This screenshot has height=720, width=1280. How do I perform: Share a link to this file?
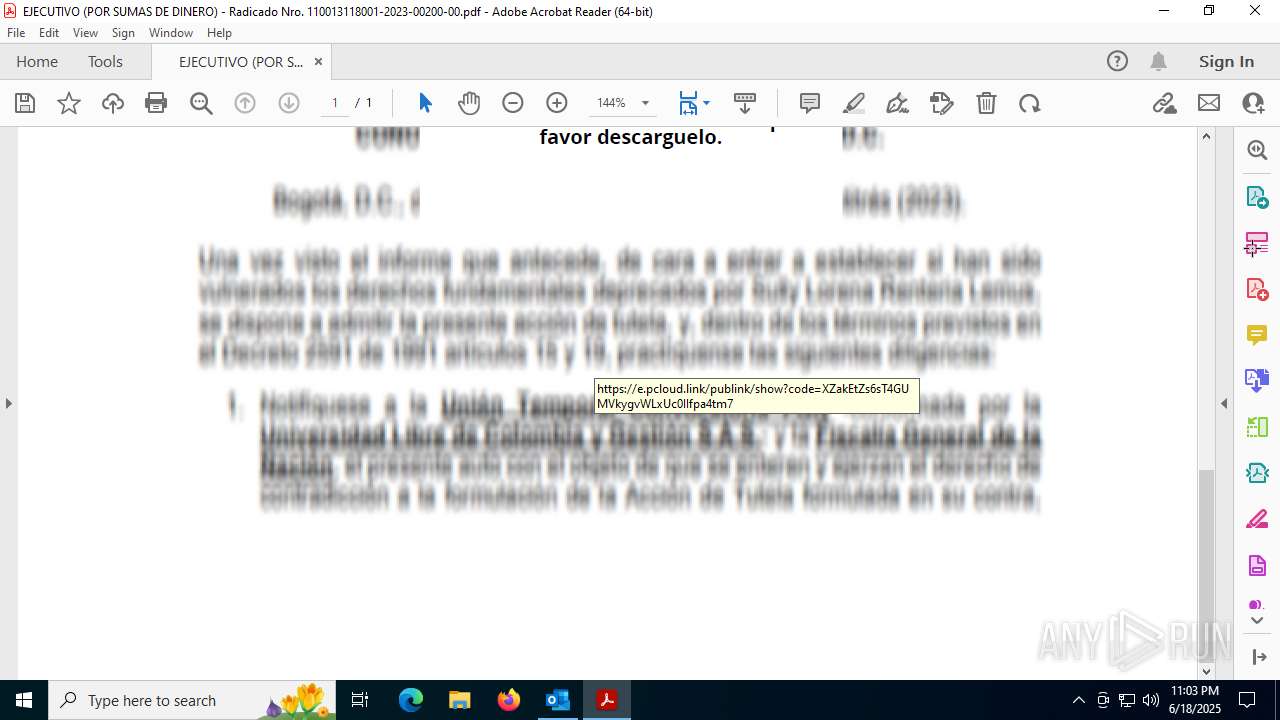pyautogui.click(x=1165, y=103)
